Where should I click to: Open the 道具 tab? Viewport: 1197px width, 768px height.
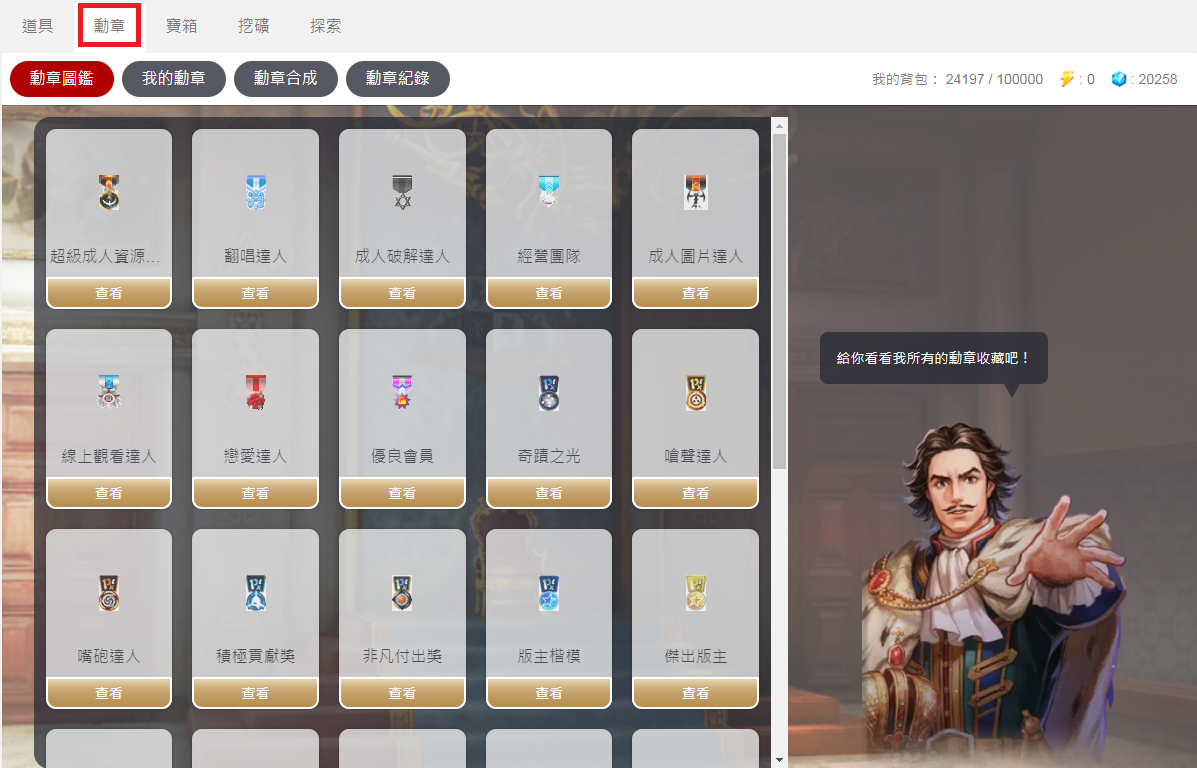click(x=37, y=26)
